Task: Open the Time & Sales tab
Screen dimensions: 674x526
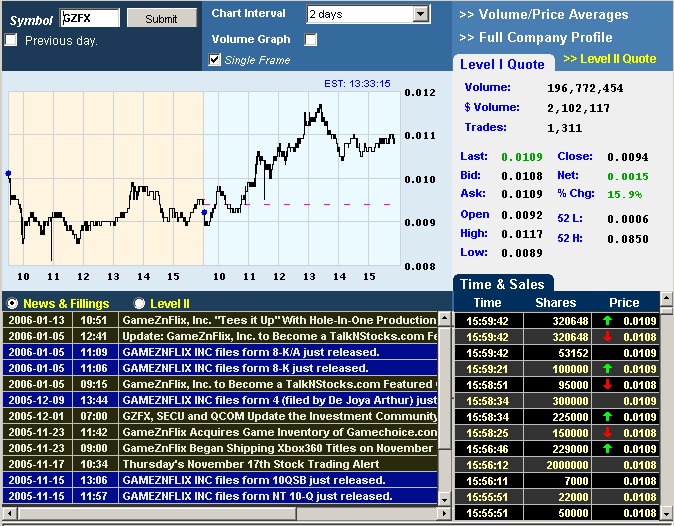Action: coord(503,284)
